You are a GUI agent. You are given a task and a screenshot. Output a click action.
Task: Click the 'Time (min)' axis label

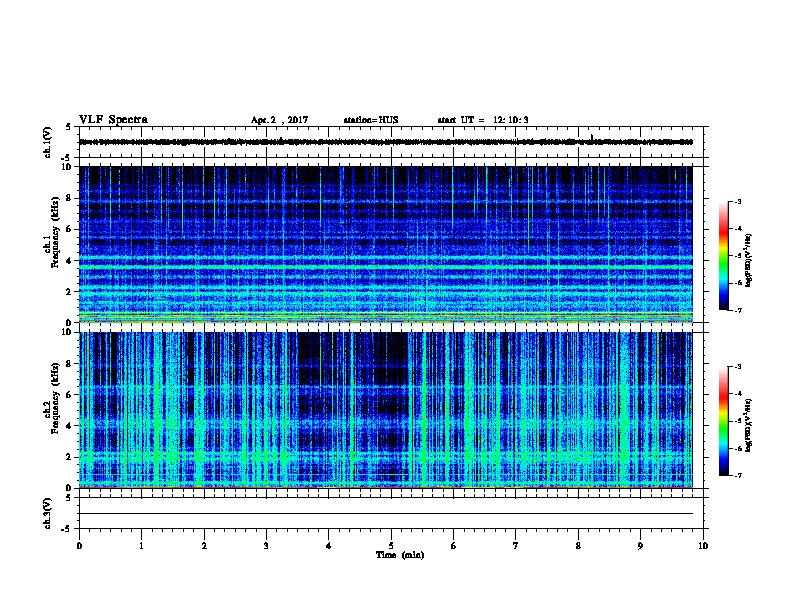point(400,555)
